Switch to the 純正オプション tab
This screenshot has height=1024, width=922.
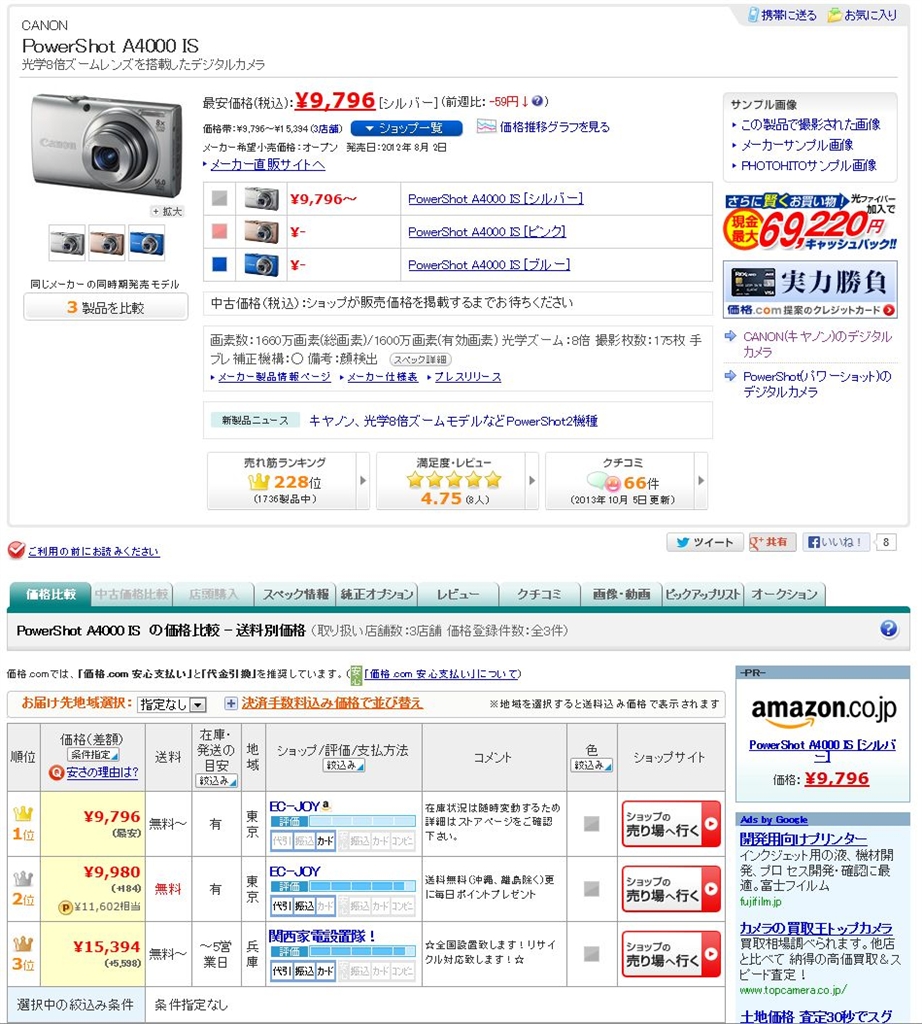[x=377, y=594]
